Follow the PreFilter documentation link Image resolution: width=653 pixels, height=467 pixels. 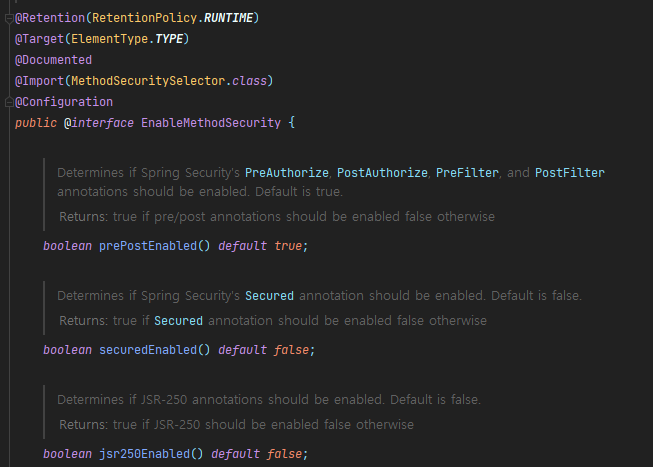click(467, 173)
